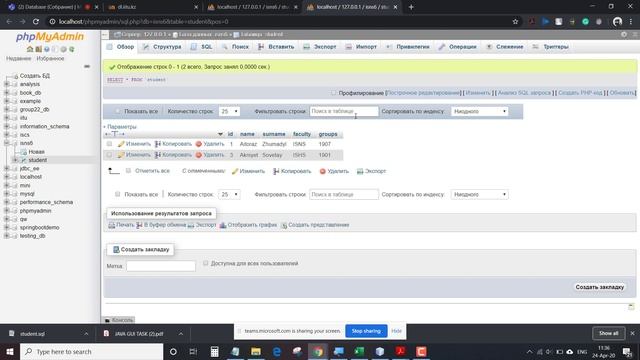Viewport: 640px width, 360px height.
Task: Open page settings gear icon at top right
Action: coord(624,35)
